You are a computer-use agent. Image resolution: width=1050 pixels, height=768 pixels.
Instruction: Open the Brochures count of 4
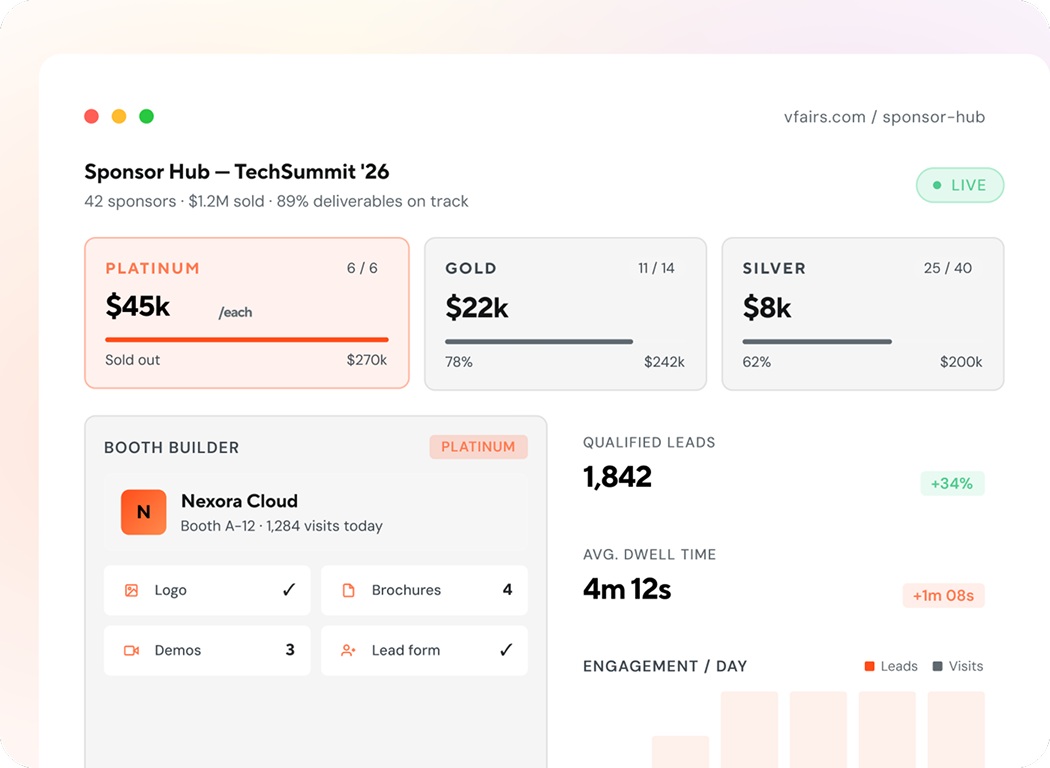[x=508, y=590]
